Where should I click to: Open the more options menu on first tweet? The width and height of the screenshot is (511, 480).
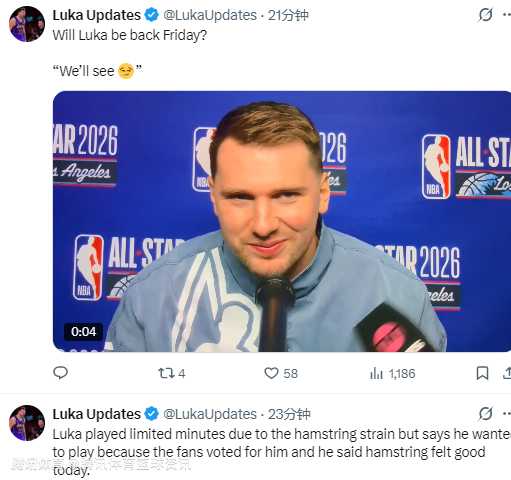click(x=507, y=15)
